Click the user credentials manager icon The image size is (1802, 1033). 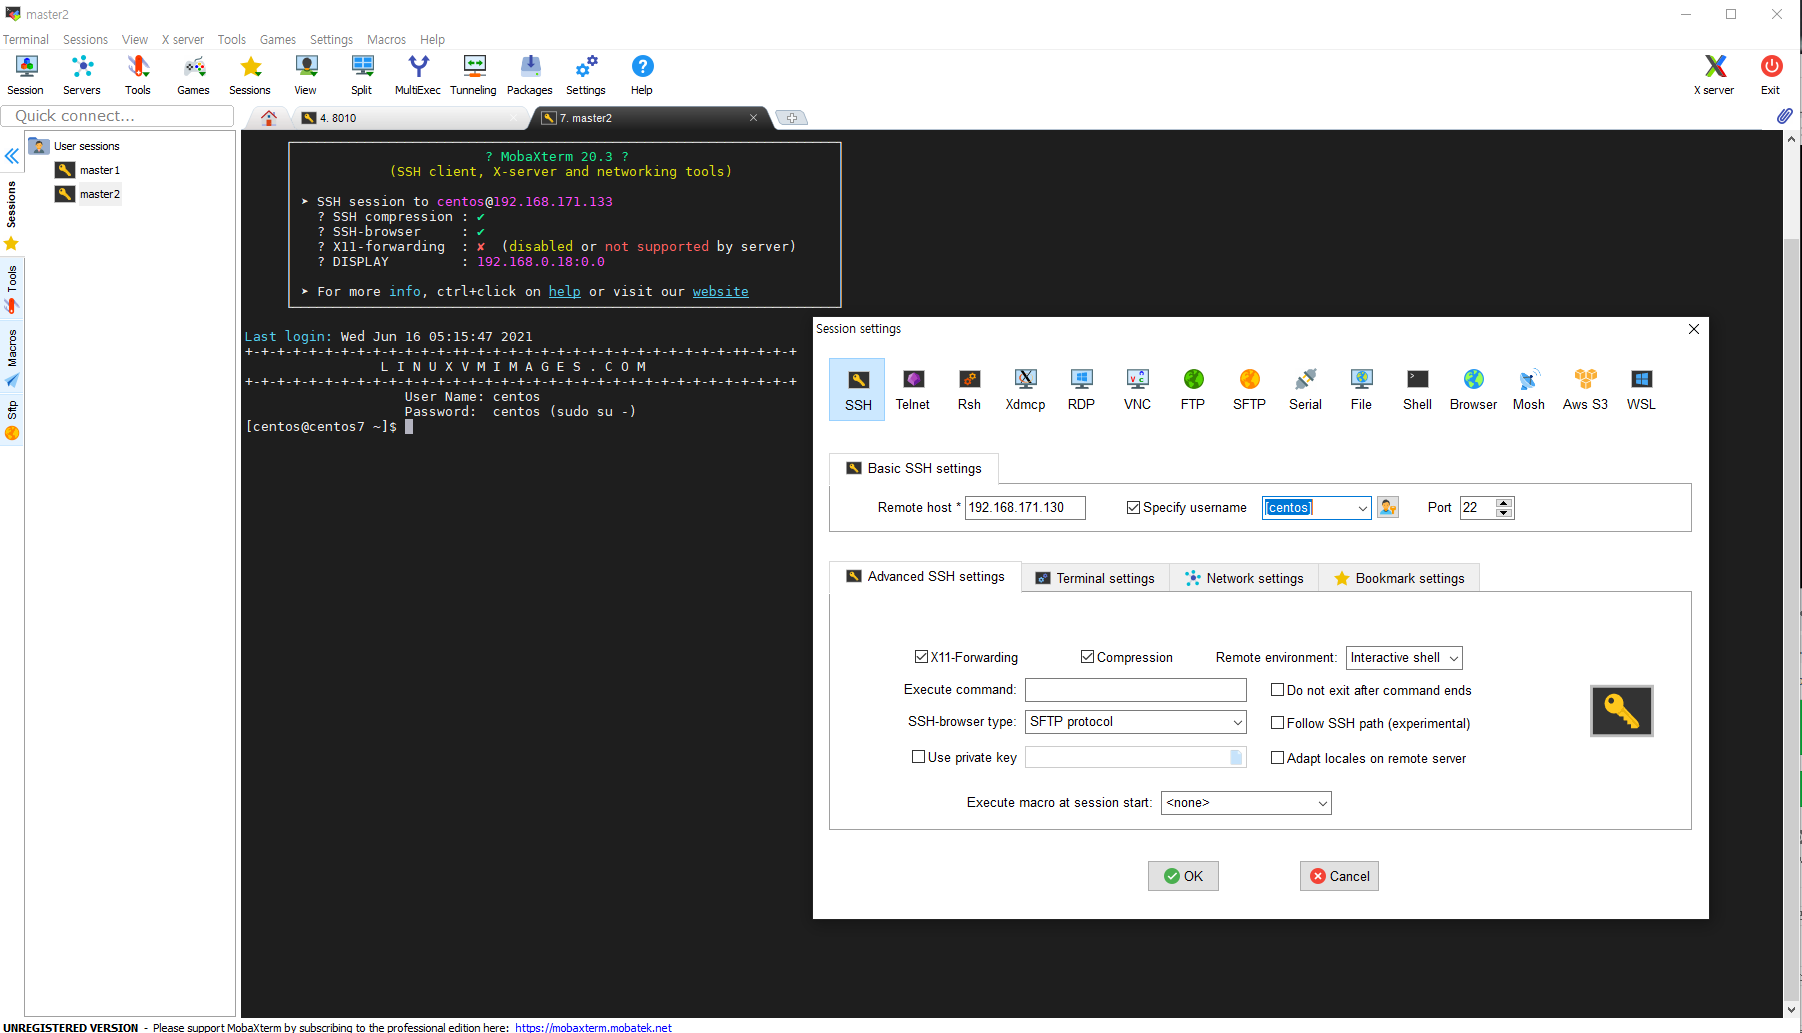pos(1388,507)
